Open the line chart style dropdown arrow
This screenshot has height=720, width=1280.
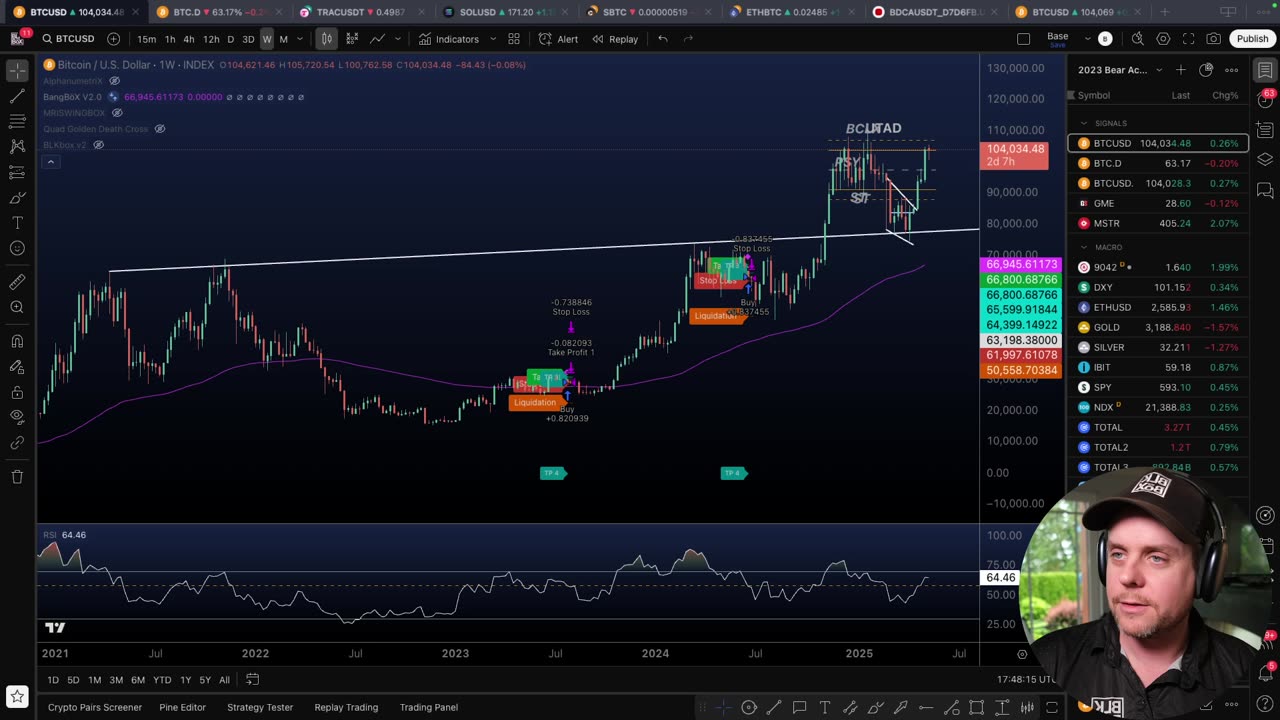point(398,39)
